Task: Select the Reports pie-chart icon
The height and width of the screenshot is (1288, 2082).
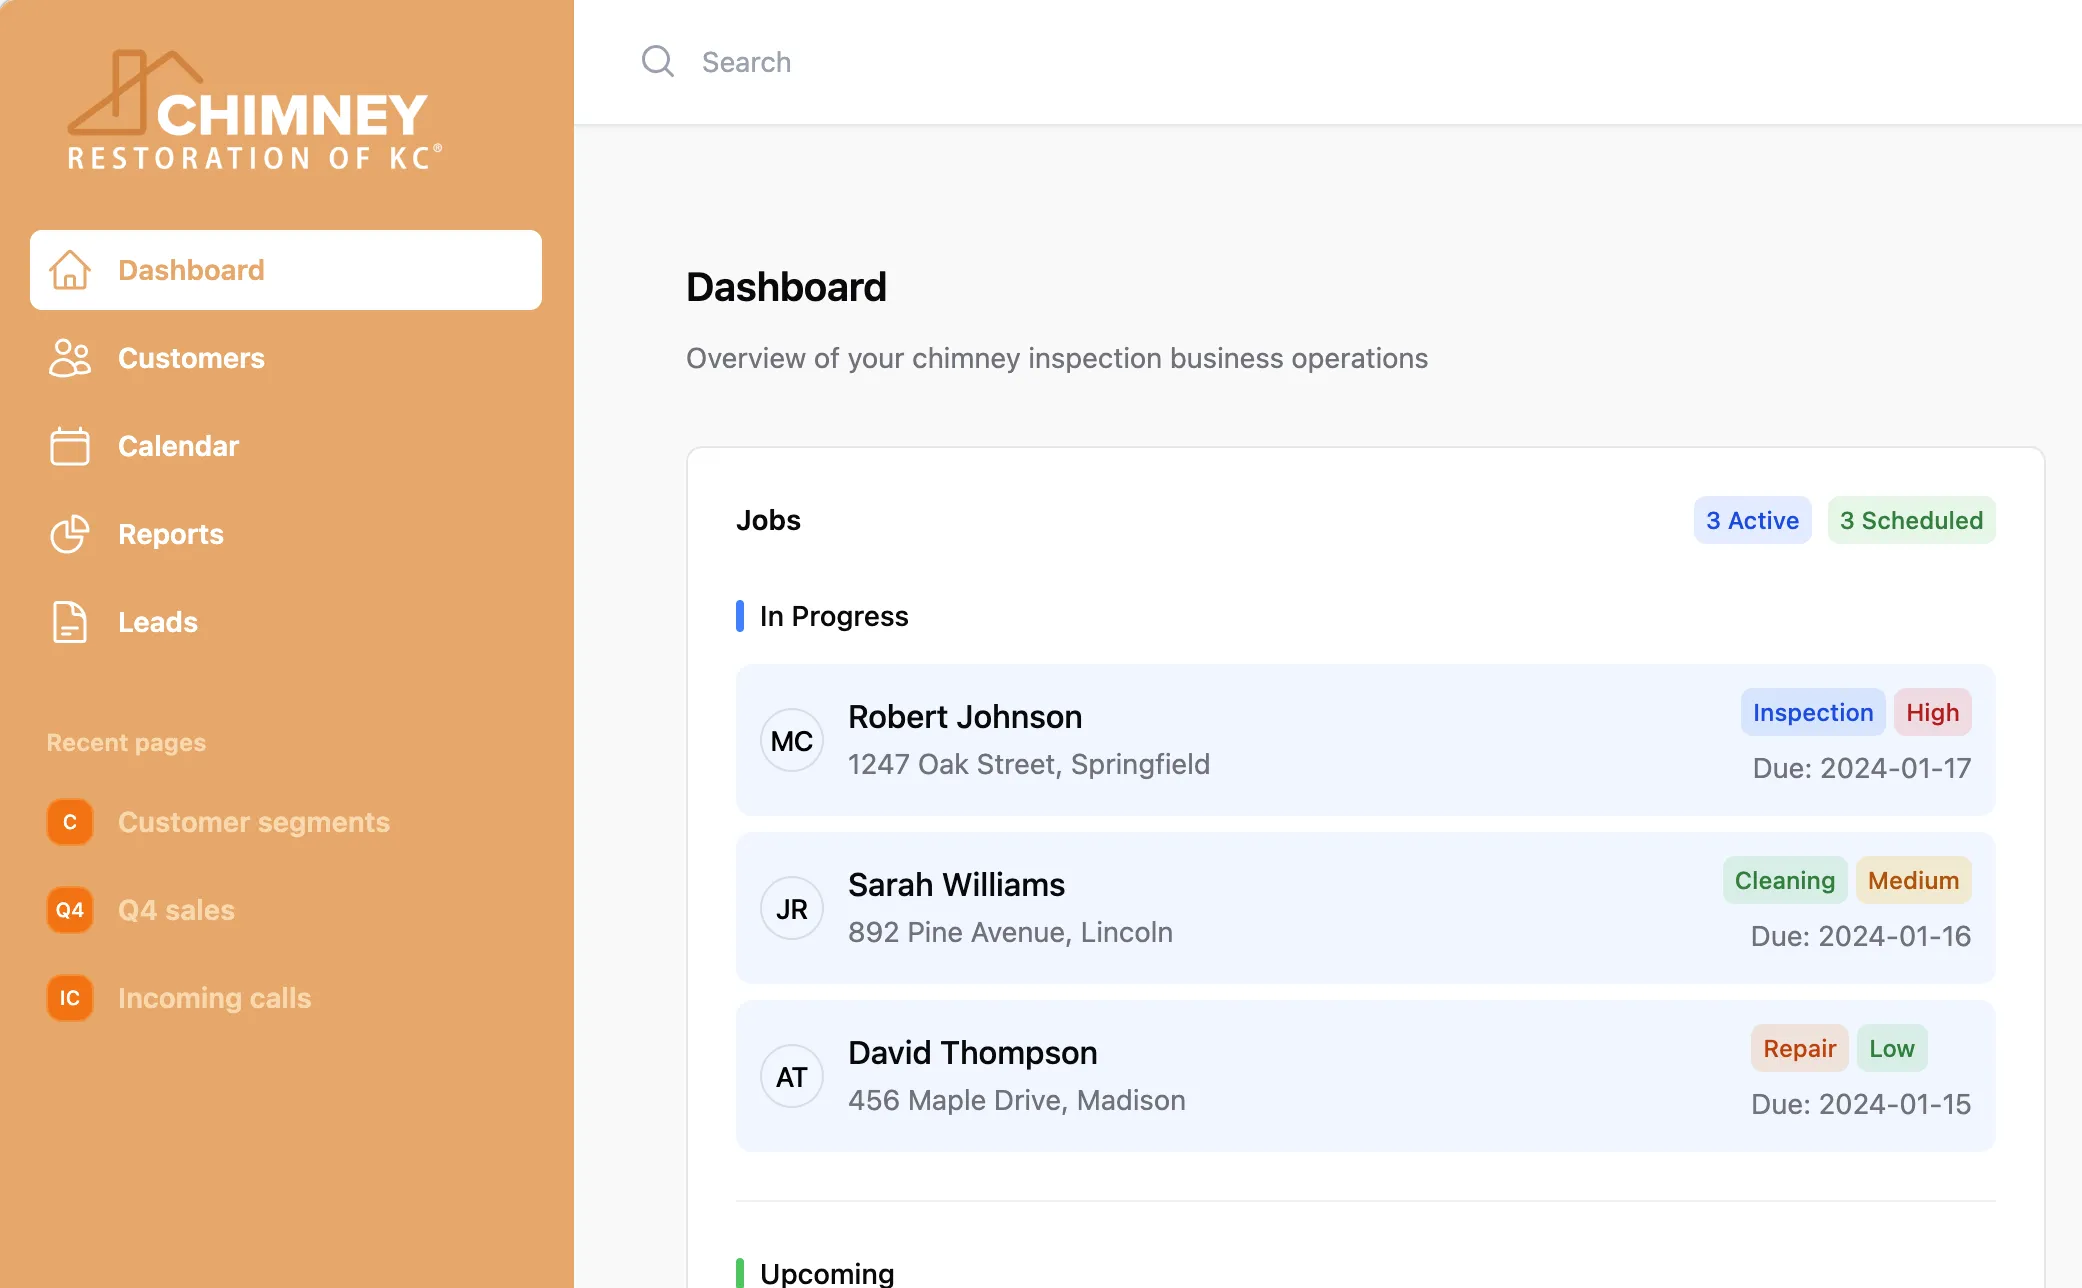Action: (x=68, y=534)
